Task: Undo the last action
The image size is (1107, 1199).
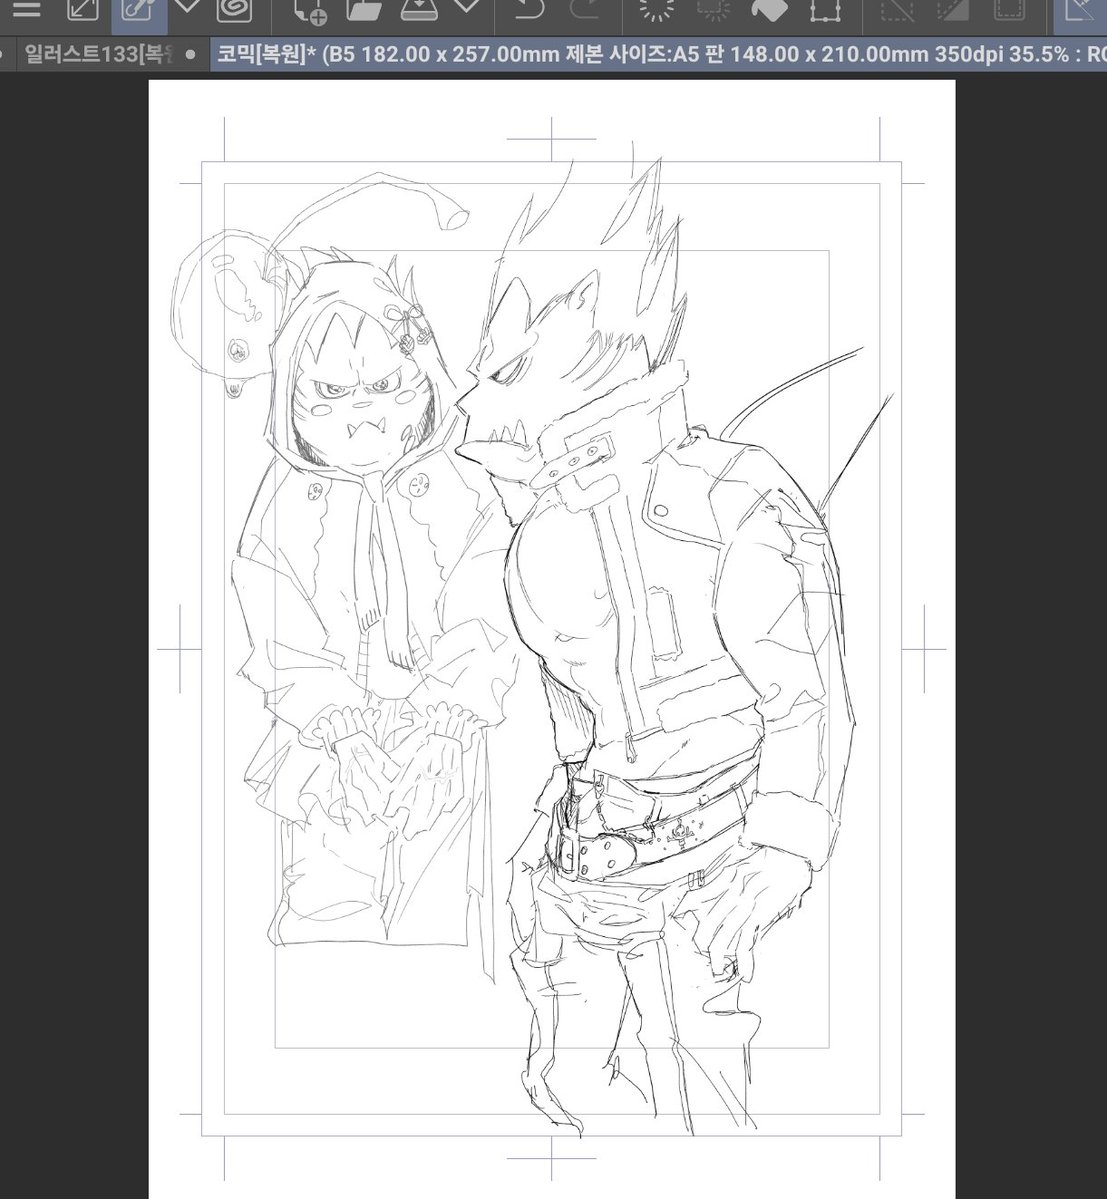Action: [x=528, y=9]
